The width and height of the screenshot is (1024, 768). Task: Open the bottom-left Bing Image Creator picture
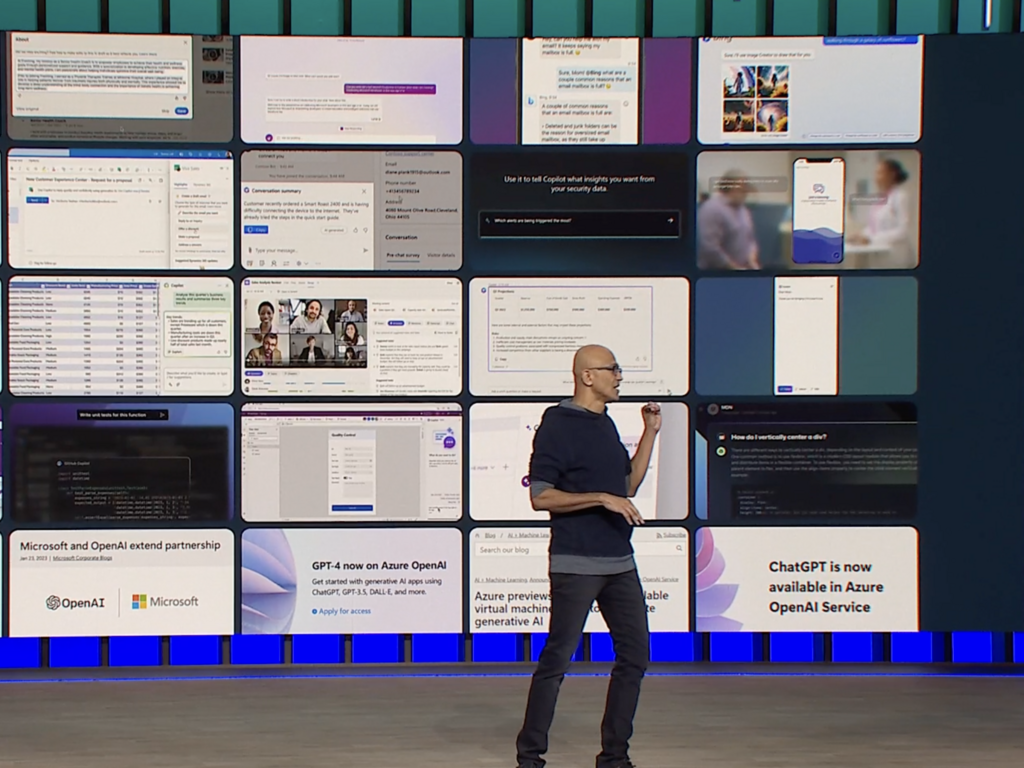739,116
